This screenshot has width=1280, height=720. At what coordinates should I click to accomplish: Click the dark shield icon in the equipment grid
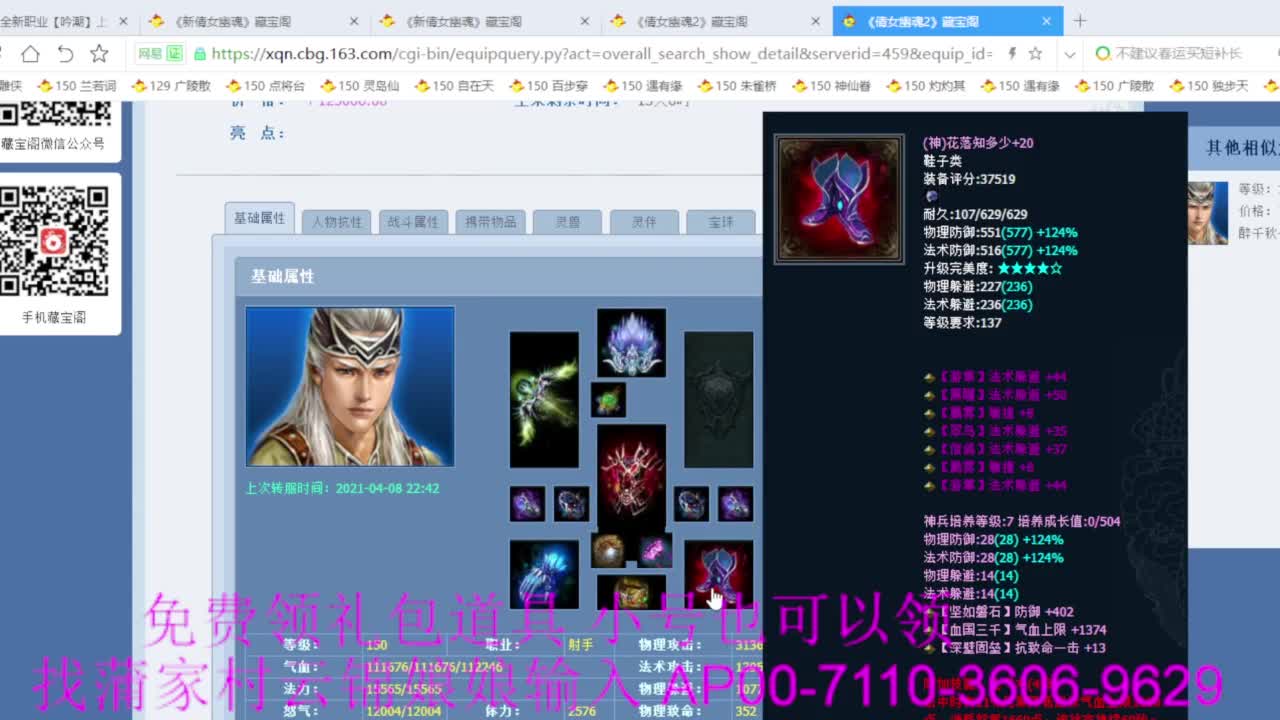point(718,398)
